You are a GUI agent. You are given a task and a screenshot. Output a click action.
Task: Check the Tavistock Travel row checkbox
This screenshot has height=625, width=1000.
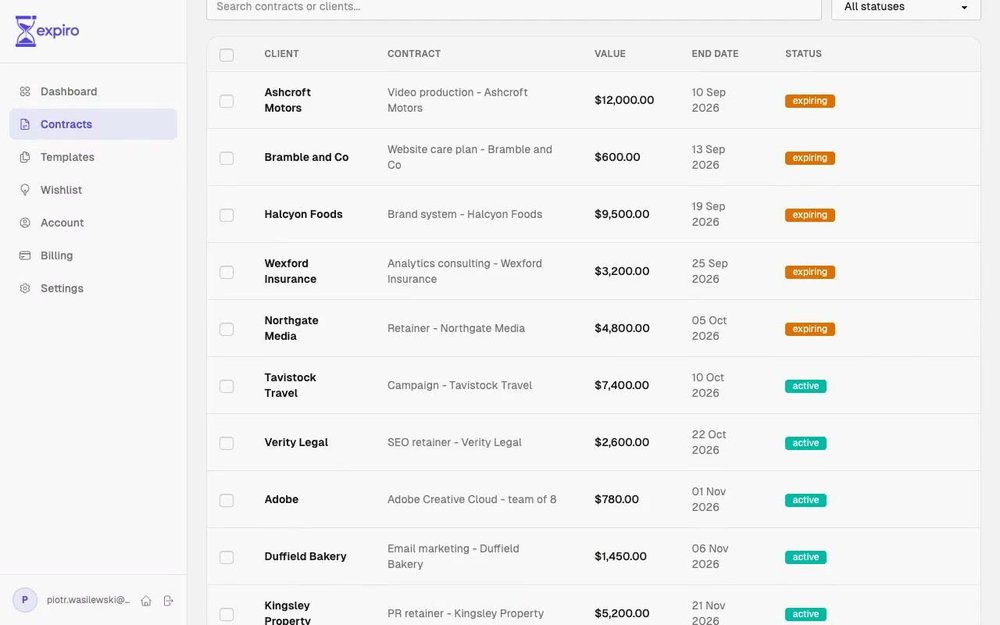(x=226, y=386)
